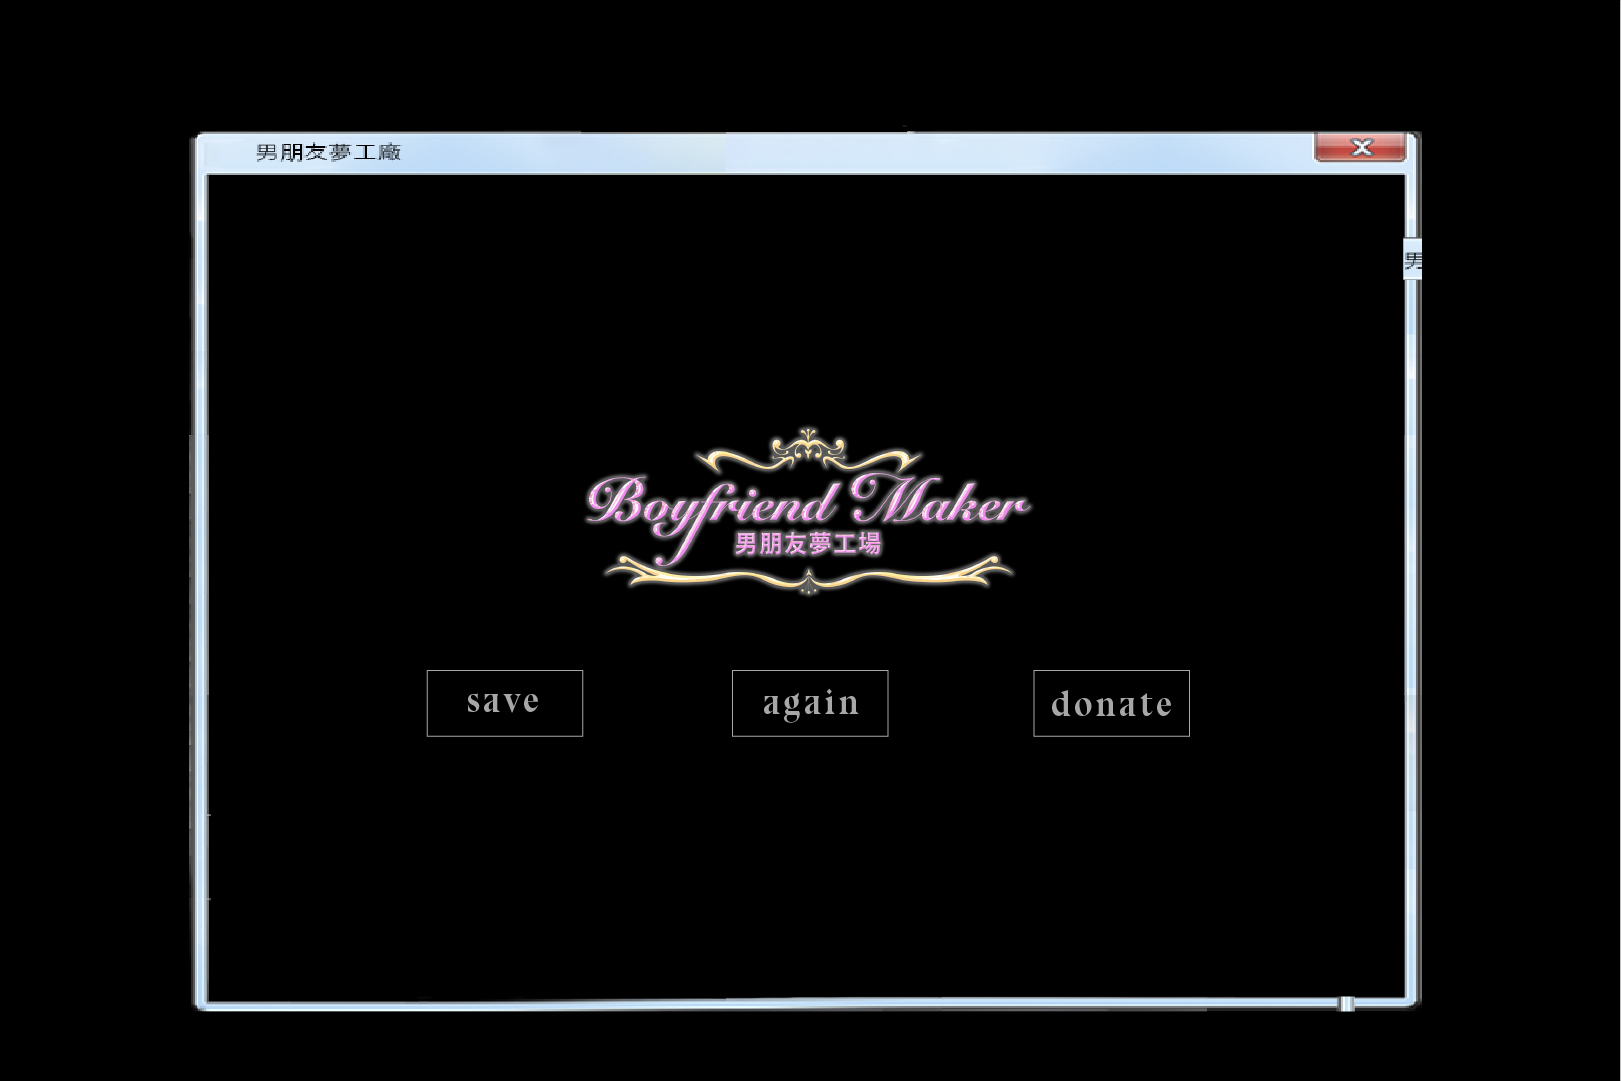Click the window title 男朋友夢工廠
Screen dimensions: 1621x1081
(328, 152)
